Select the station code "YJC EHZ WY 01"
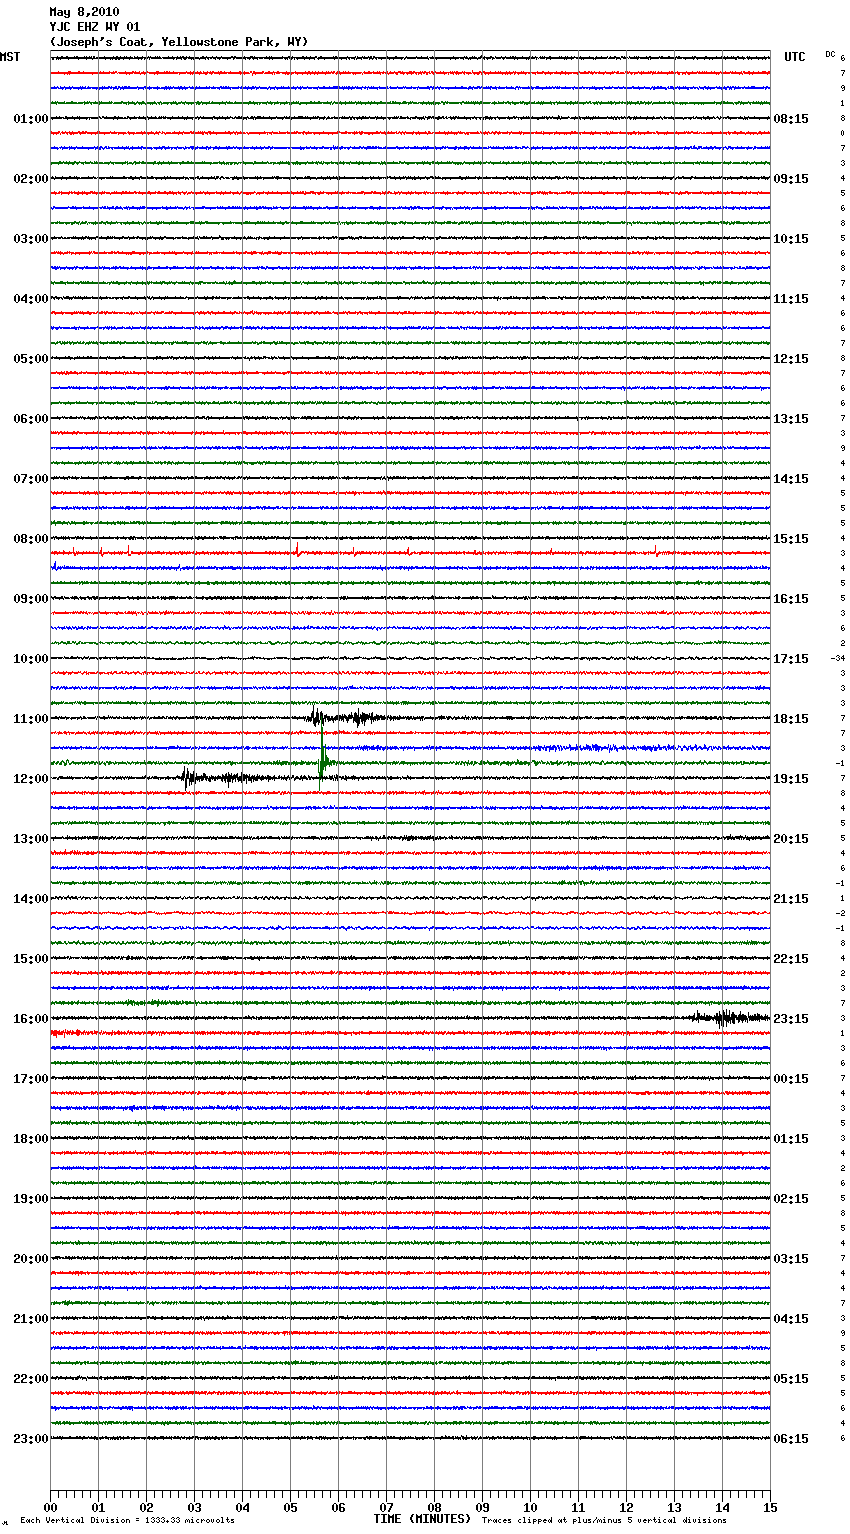The height and width of the screenshot is (1534, 850). [95, 27]
